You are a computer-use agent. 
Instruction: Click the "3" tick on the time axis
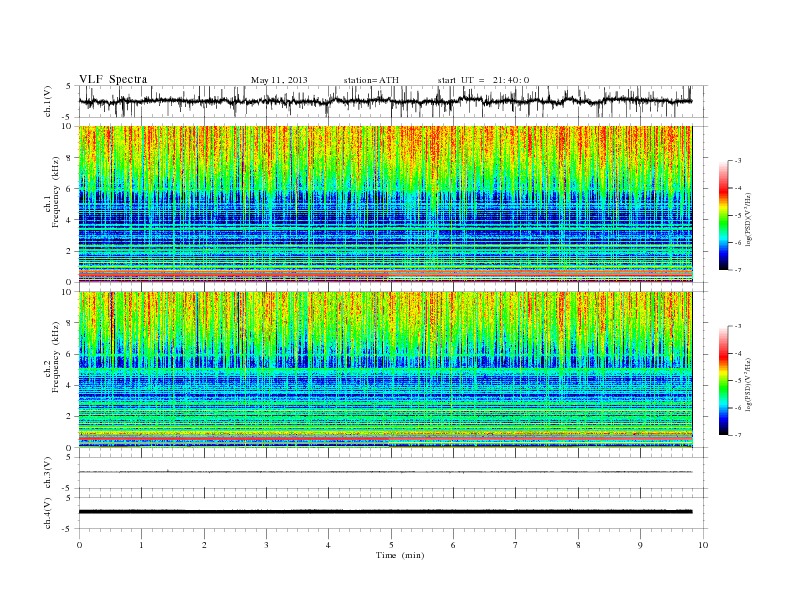click(x=266, y=545)
